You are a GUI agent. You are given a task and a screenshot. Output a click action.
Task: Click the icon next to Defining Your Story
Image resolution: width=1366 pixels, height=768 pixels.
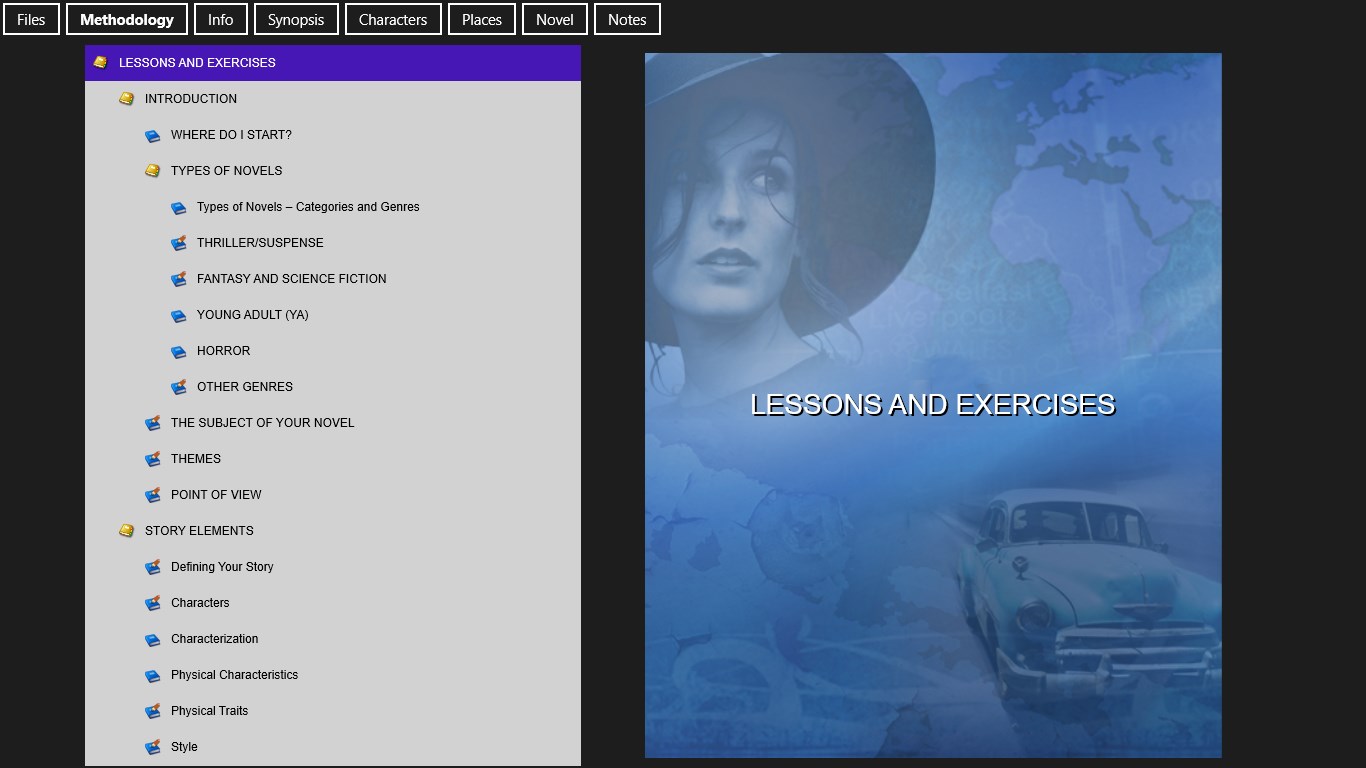pyautogui.click(x=152, y=567)
